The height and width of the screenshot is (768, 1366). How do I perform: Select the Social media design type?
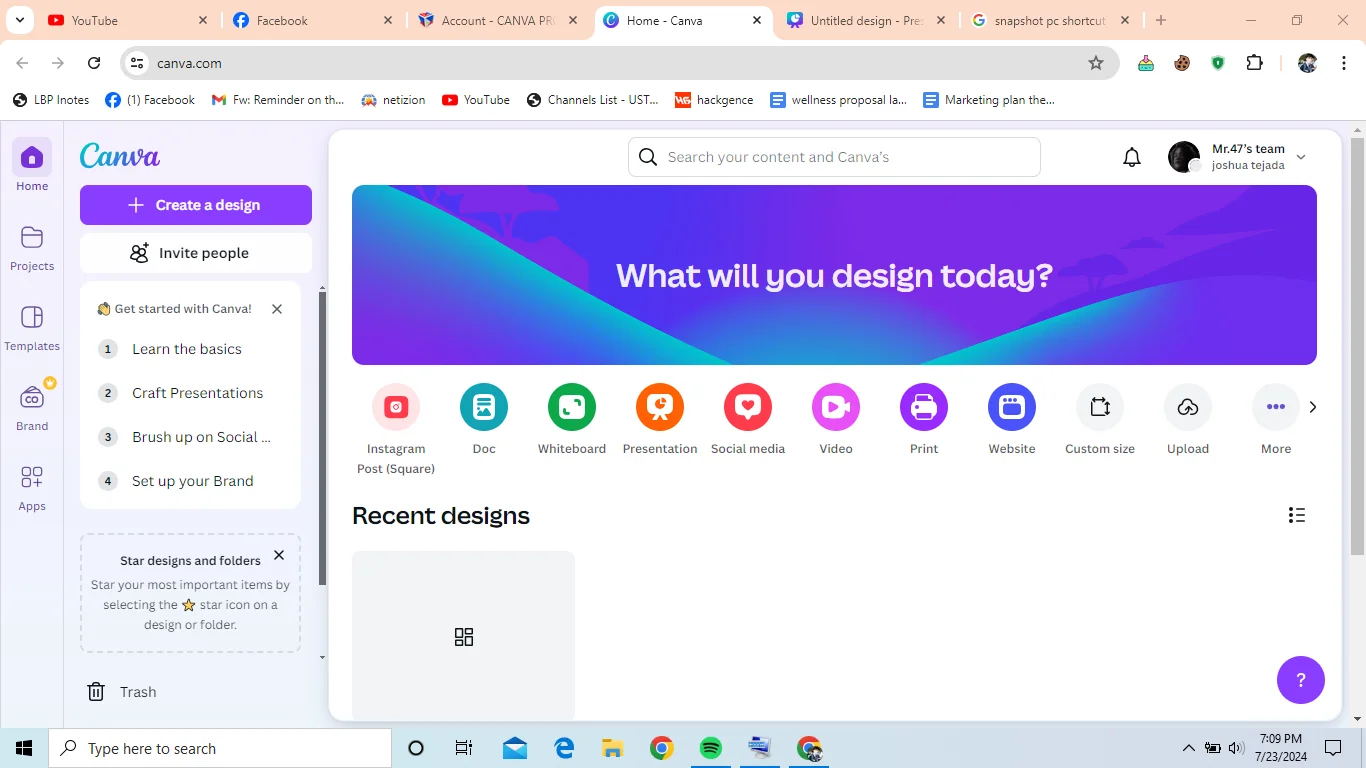pyautogui.click(x=748, y=407)
